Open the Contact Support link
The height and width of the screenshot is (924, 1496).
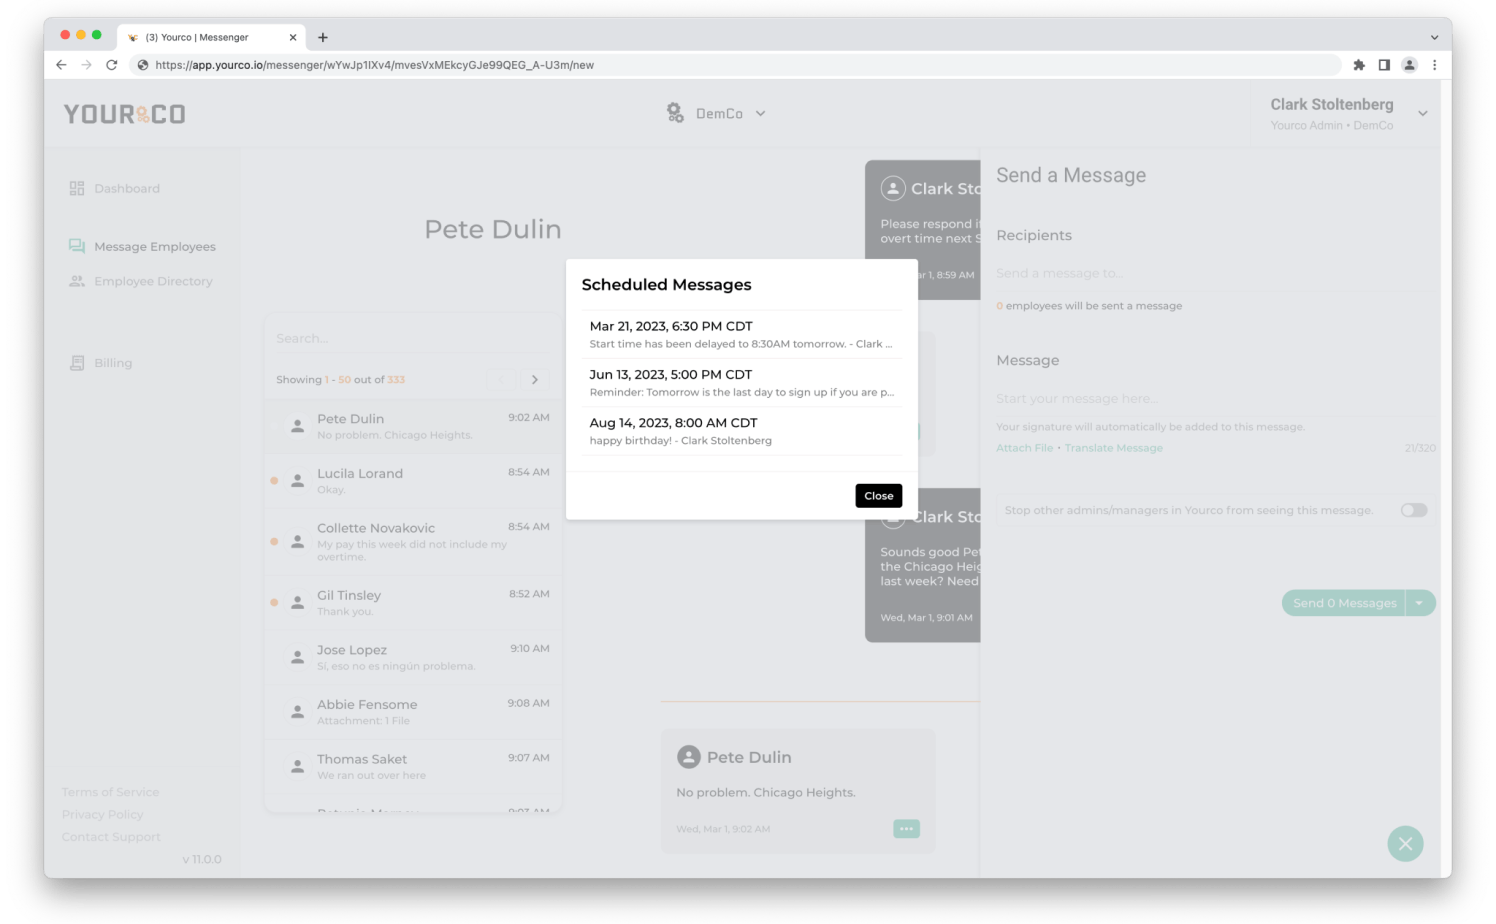[x=111, y=837]
